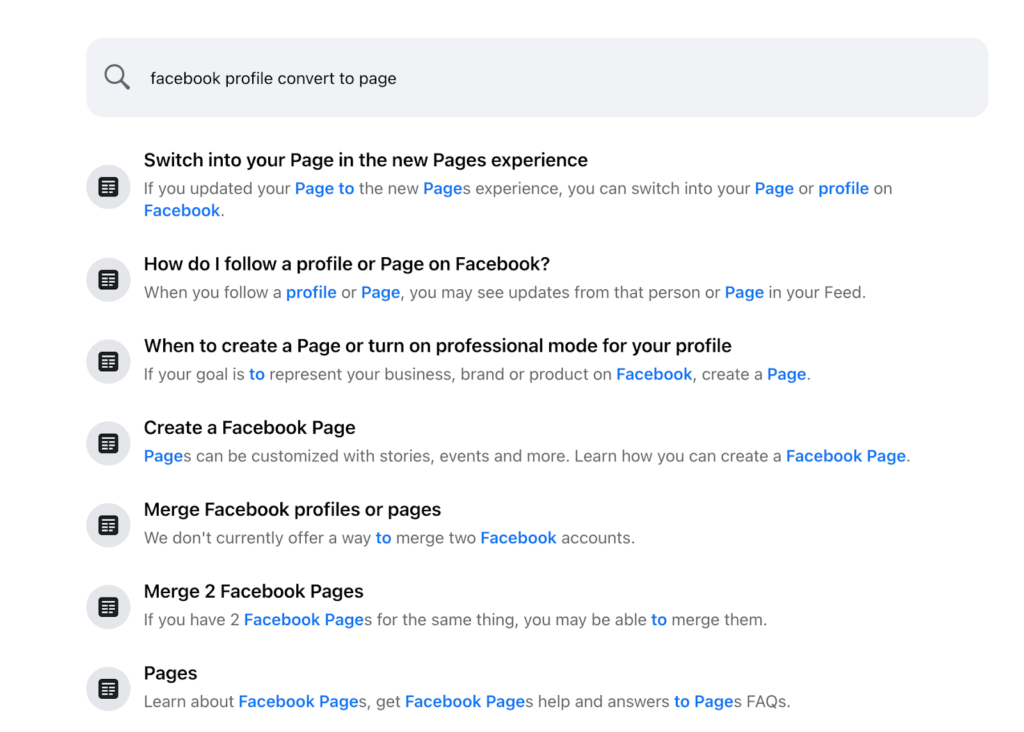Click the article icon next to "How do I follow a profile"
Viewport: 1024px width, 732px height.
tap(108, 280)
